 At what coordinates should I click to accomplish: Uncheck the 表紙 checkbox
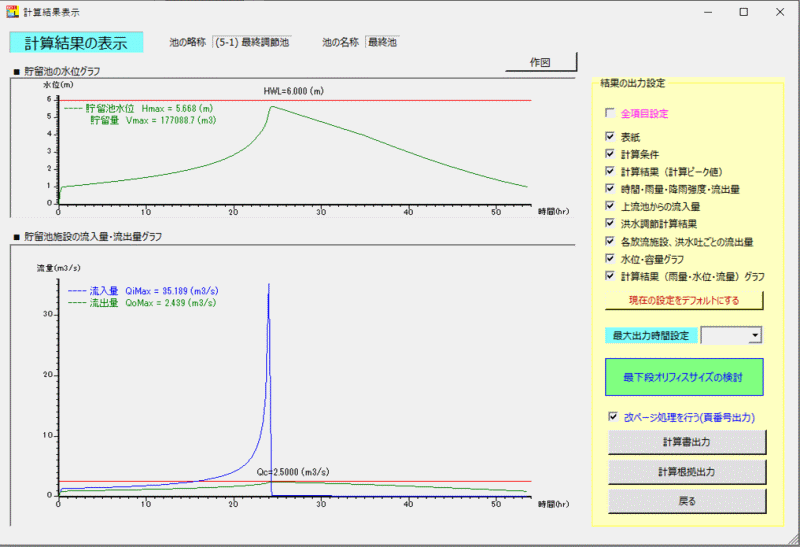tap(610, 137)
